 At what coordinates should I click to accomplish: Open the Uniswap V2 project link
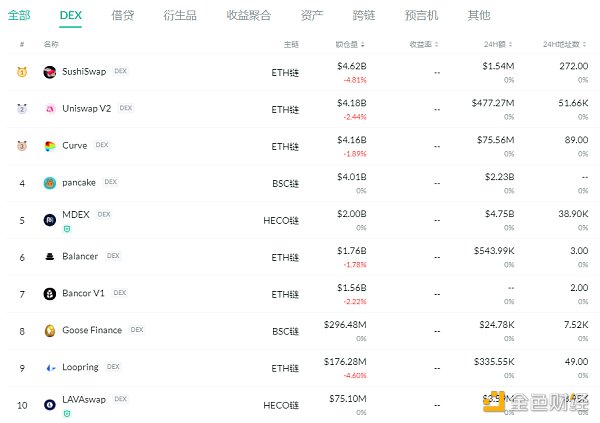coord(87,108)
